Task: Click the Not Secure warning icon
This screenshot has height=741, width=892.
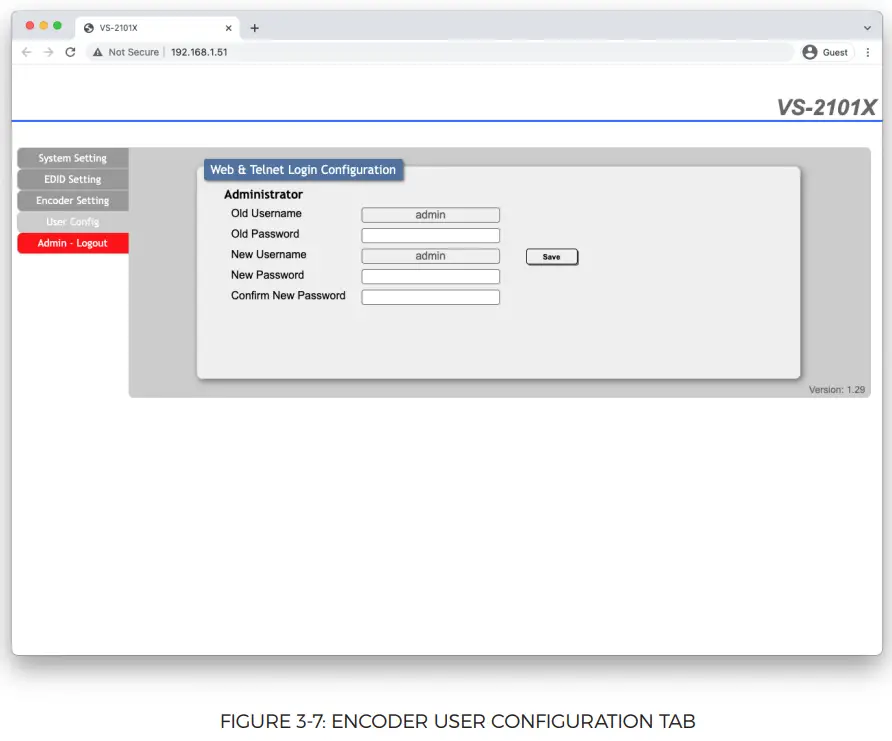Action: [x=98, y=52]
